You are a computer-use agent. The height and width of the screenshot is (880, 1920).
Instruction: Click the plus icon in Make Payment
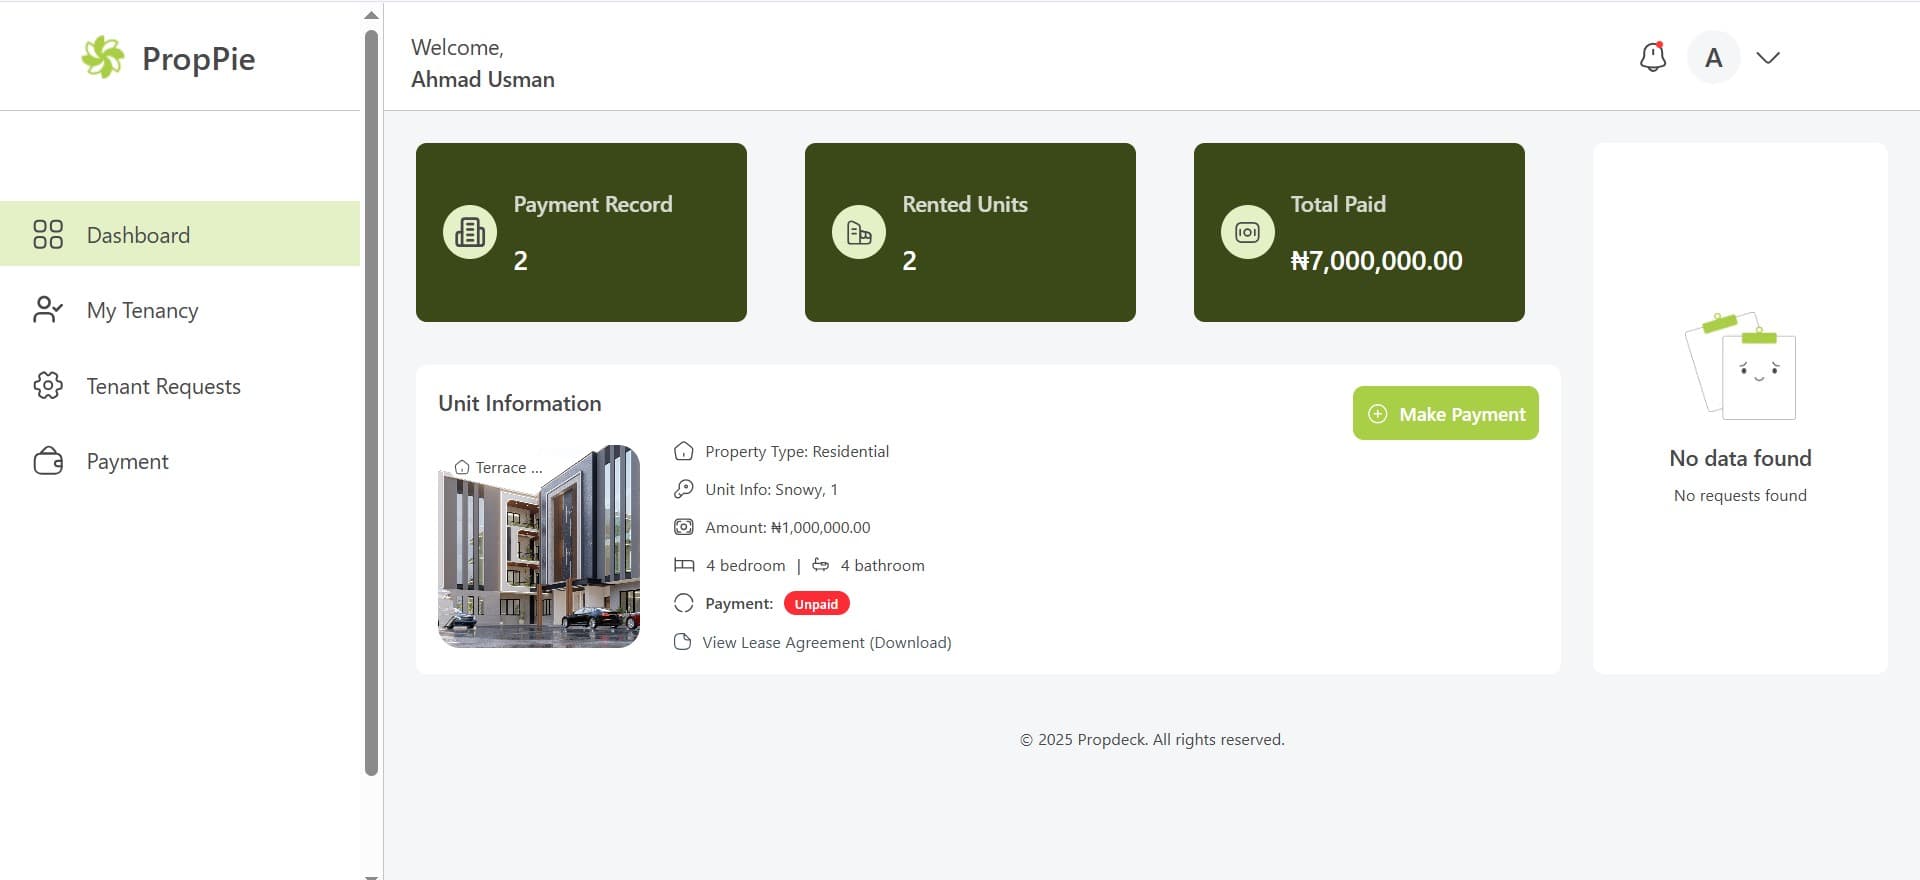1378,414
